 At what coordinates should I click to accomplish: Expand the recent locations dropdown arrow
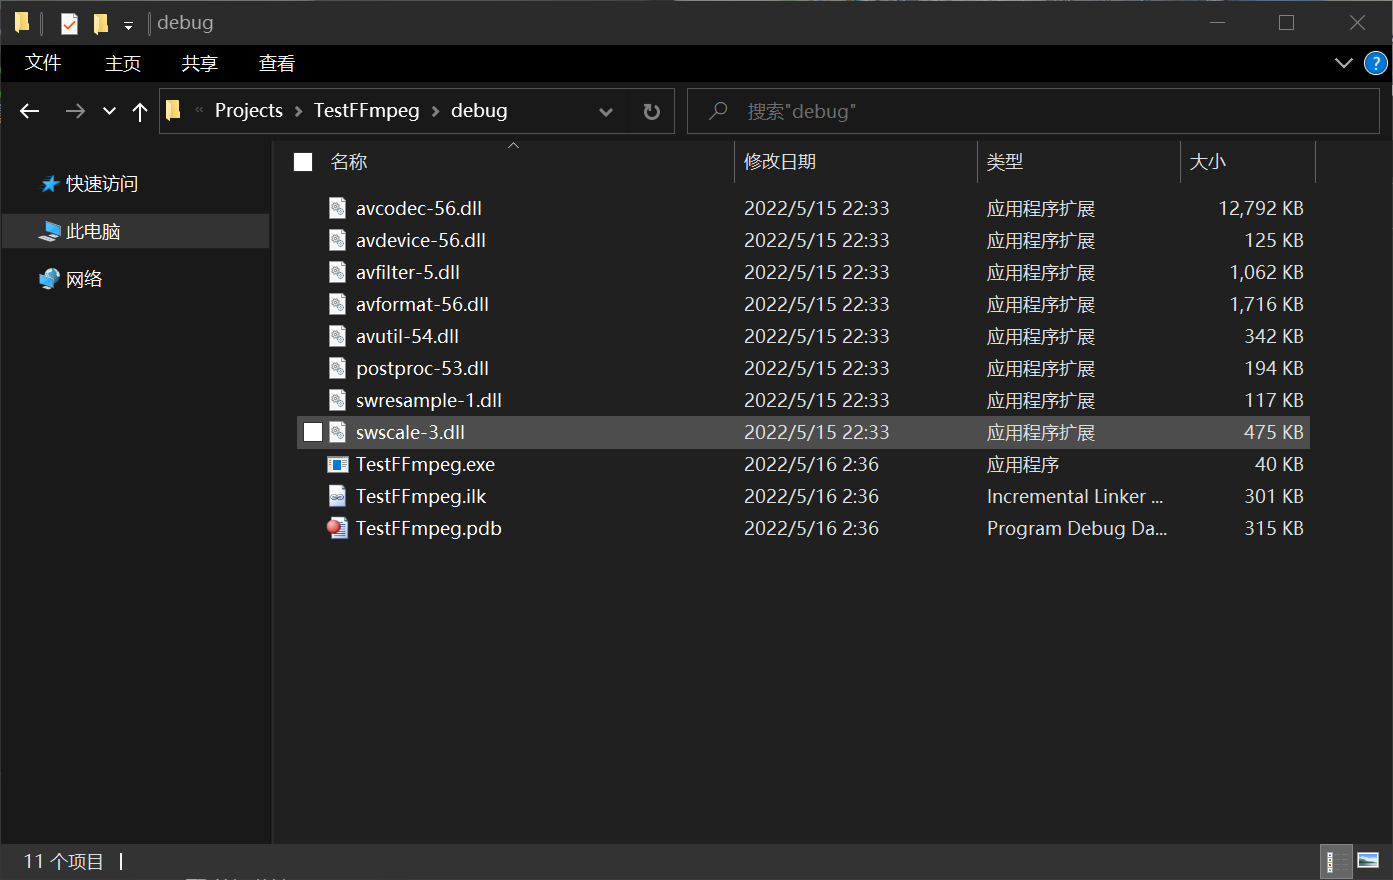pyautogui.click(x=109, y=111)
